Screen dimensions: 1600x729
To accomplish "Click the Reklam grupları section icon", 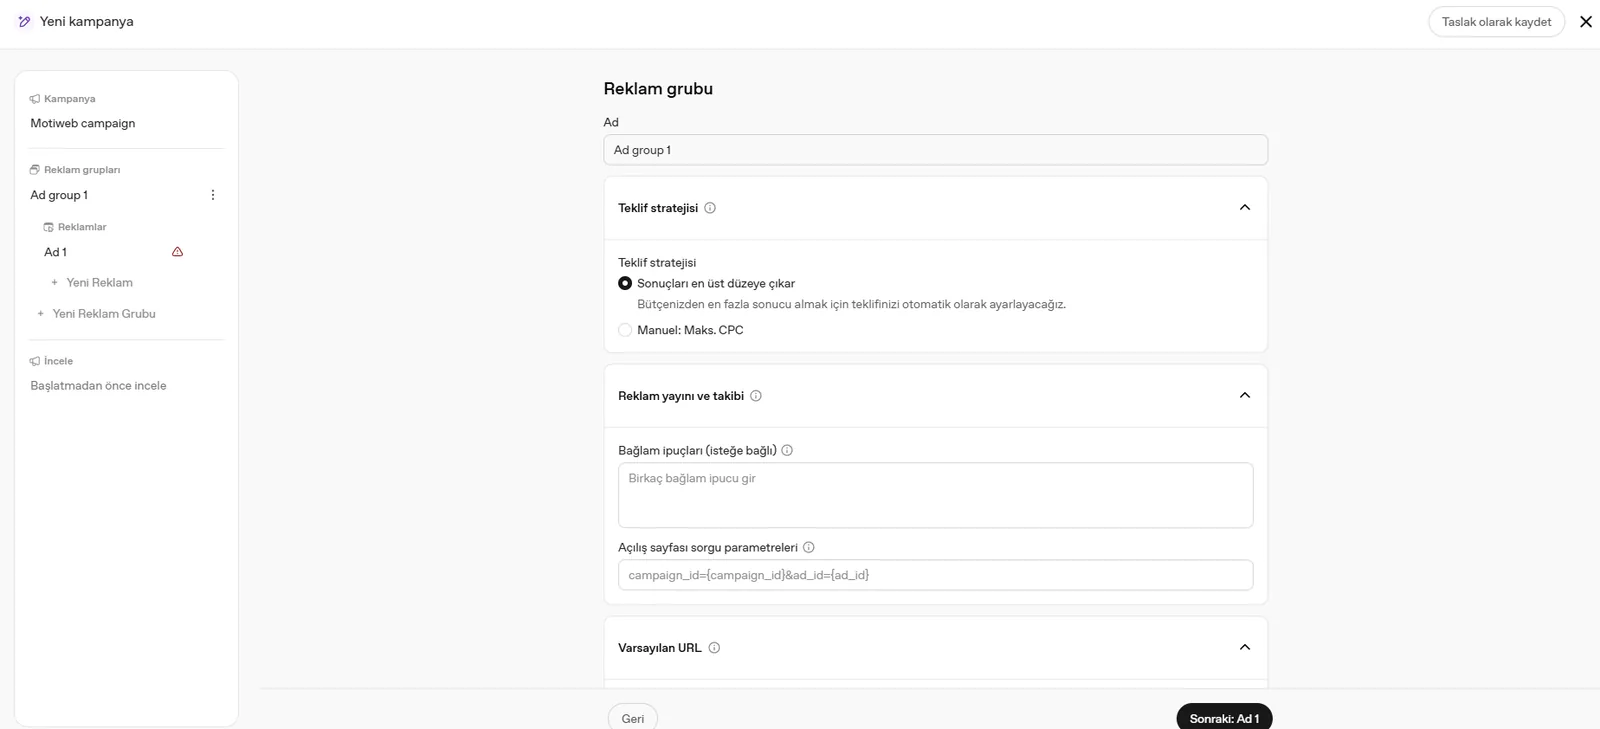I will (35, 170).
